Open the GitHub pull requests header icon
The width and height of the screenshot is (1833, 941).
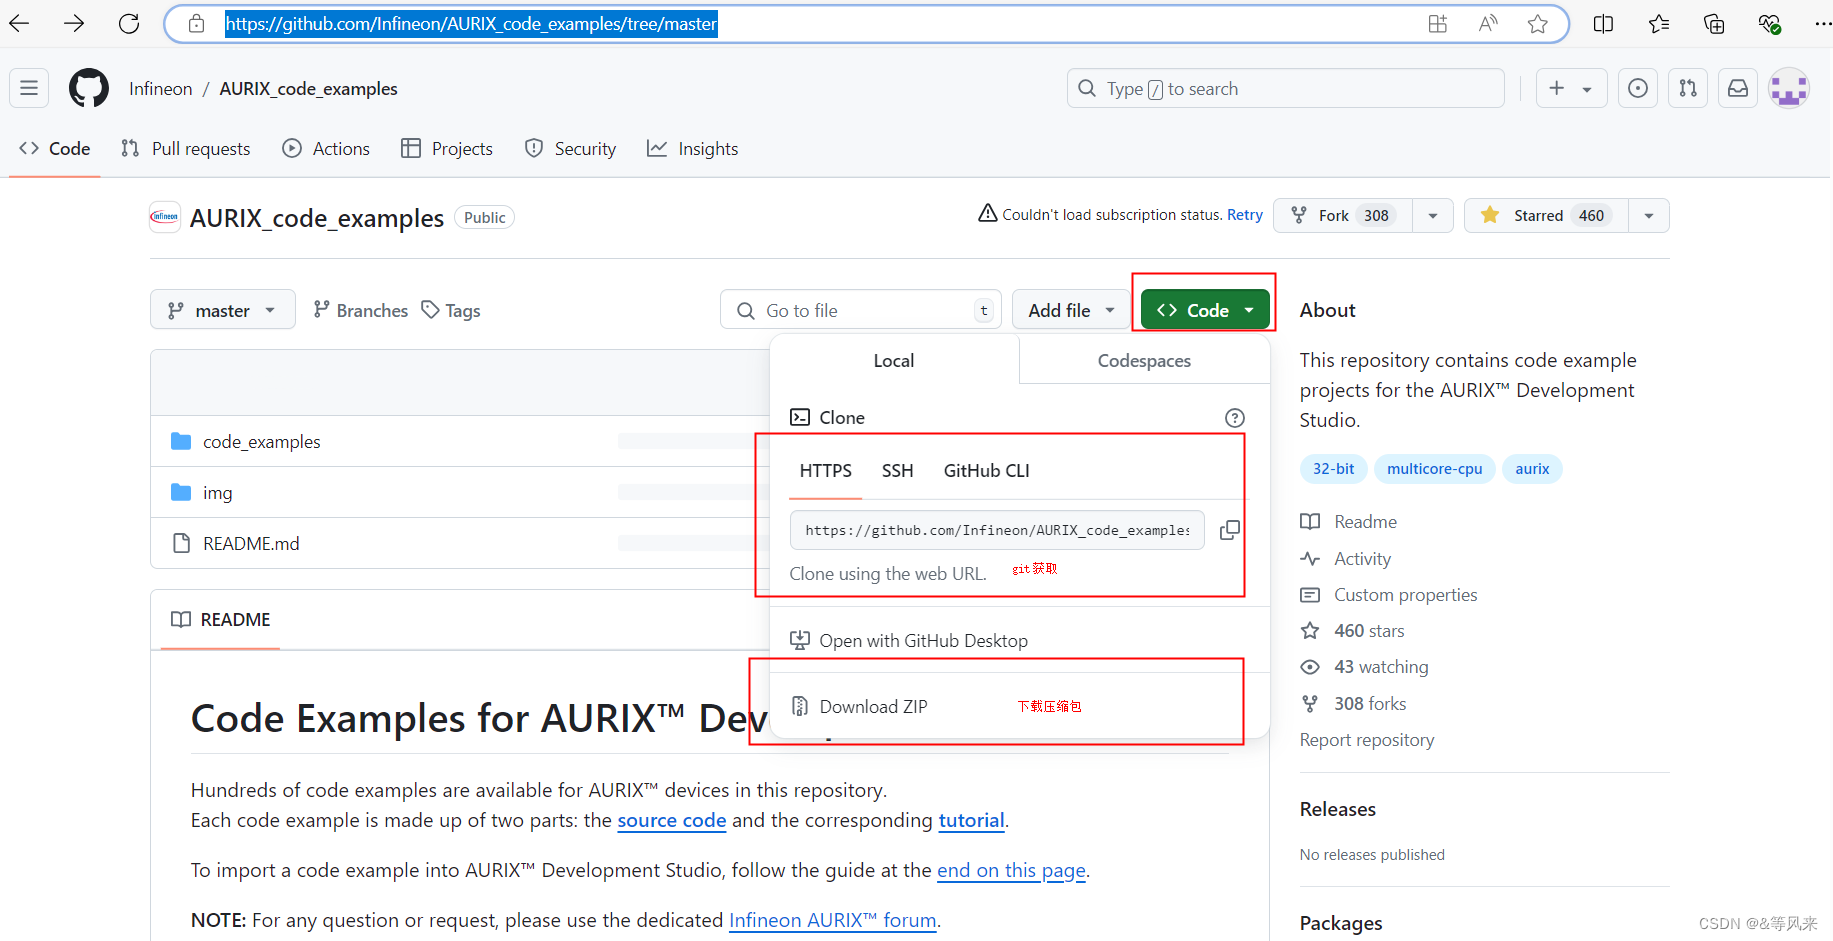click(x=1688, y=88)
